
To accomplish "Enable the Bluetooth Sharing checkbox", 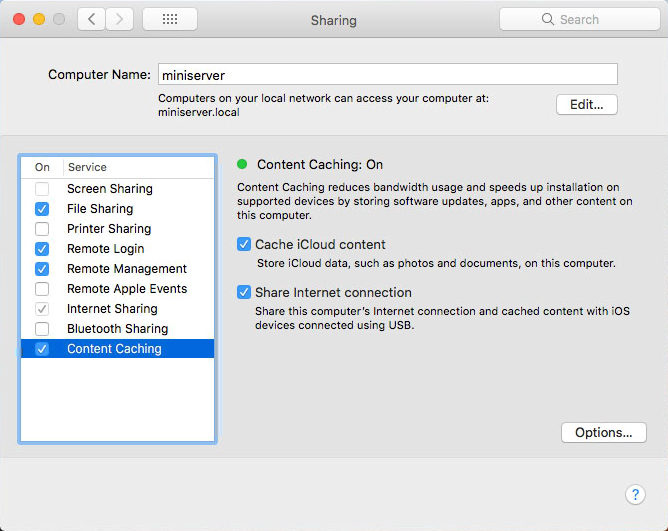I will click(x=42, y=329).
